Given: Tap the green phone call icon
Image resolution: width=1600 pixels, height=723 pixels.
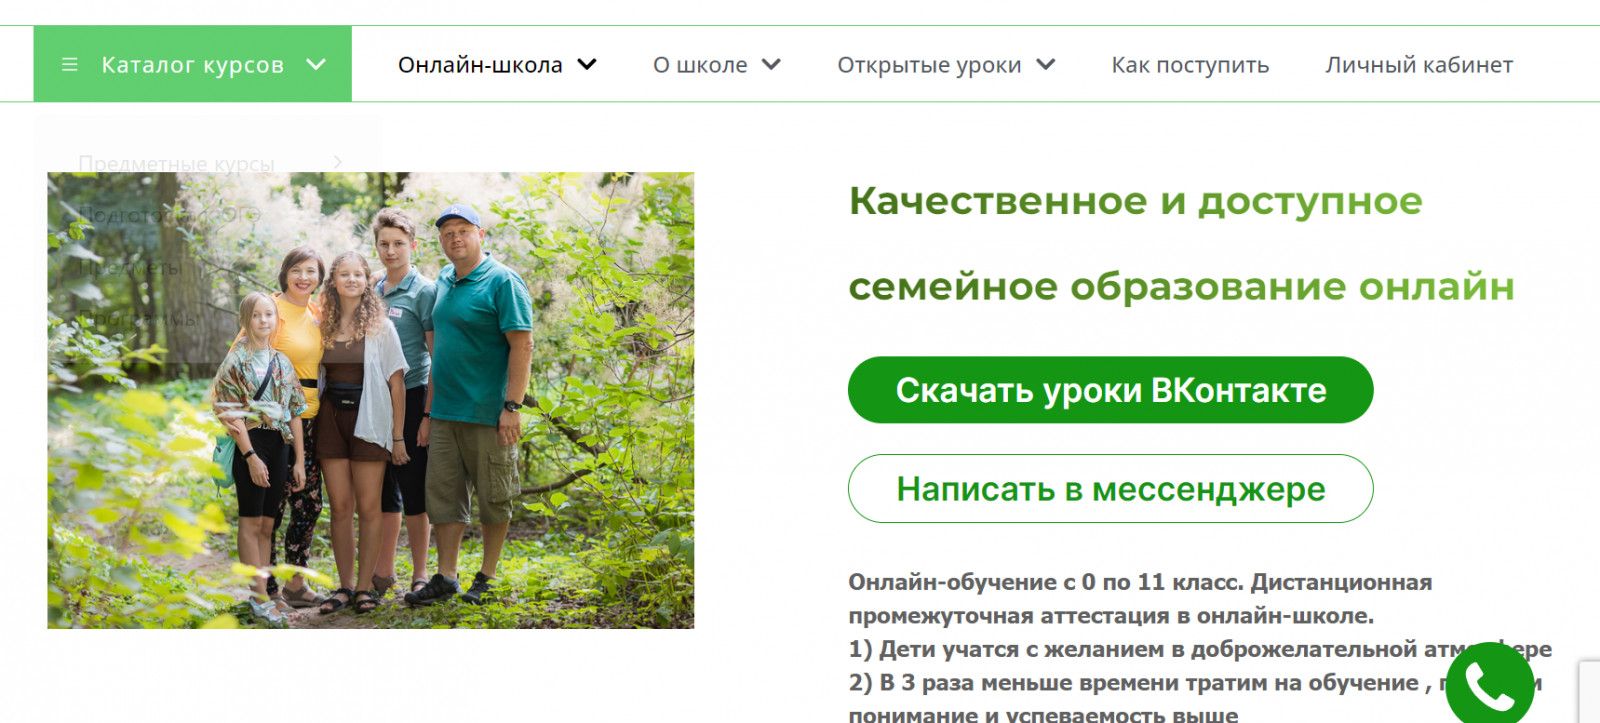Looking at the screenshot, I should [1490, 684].
